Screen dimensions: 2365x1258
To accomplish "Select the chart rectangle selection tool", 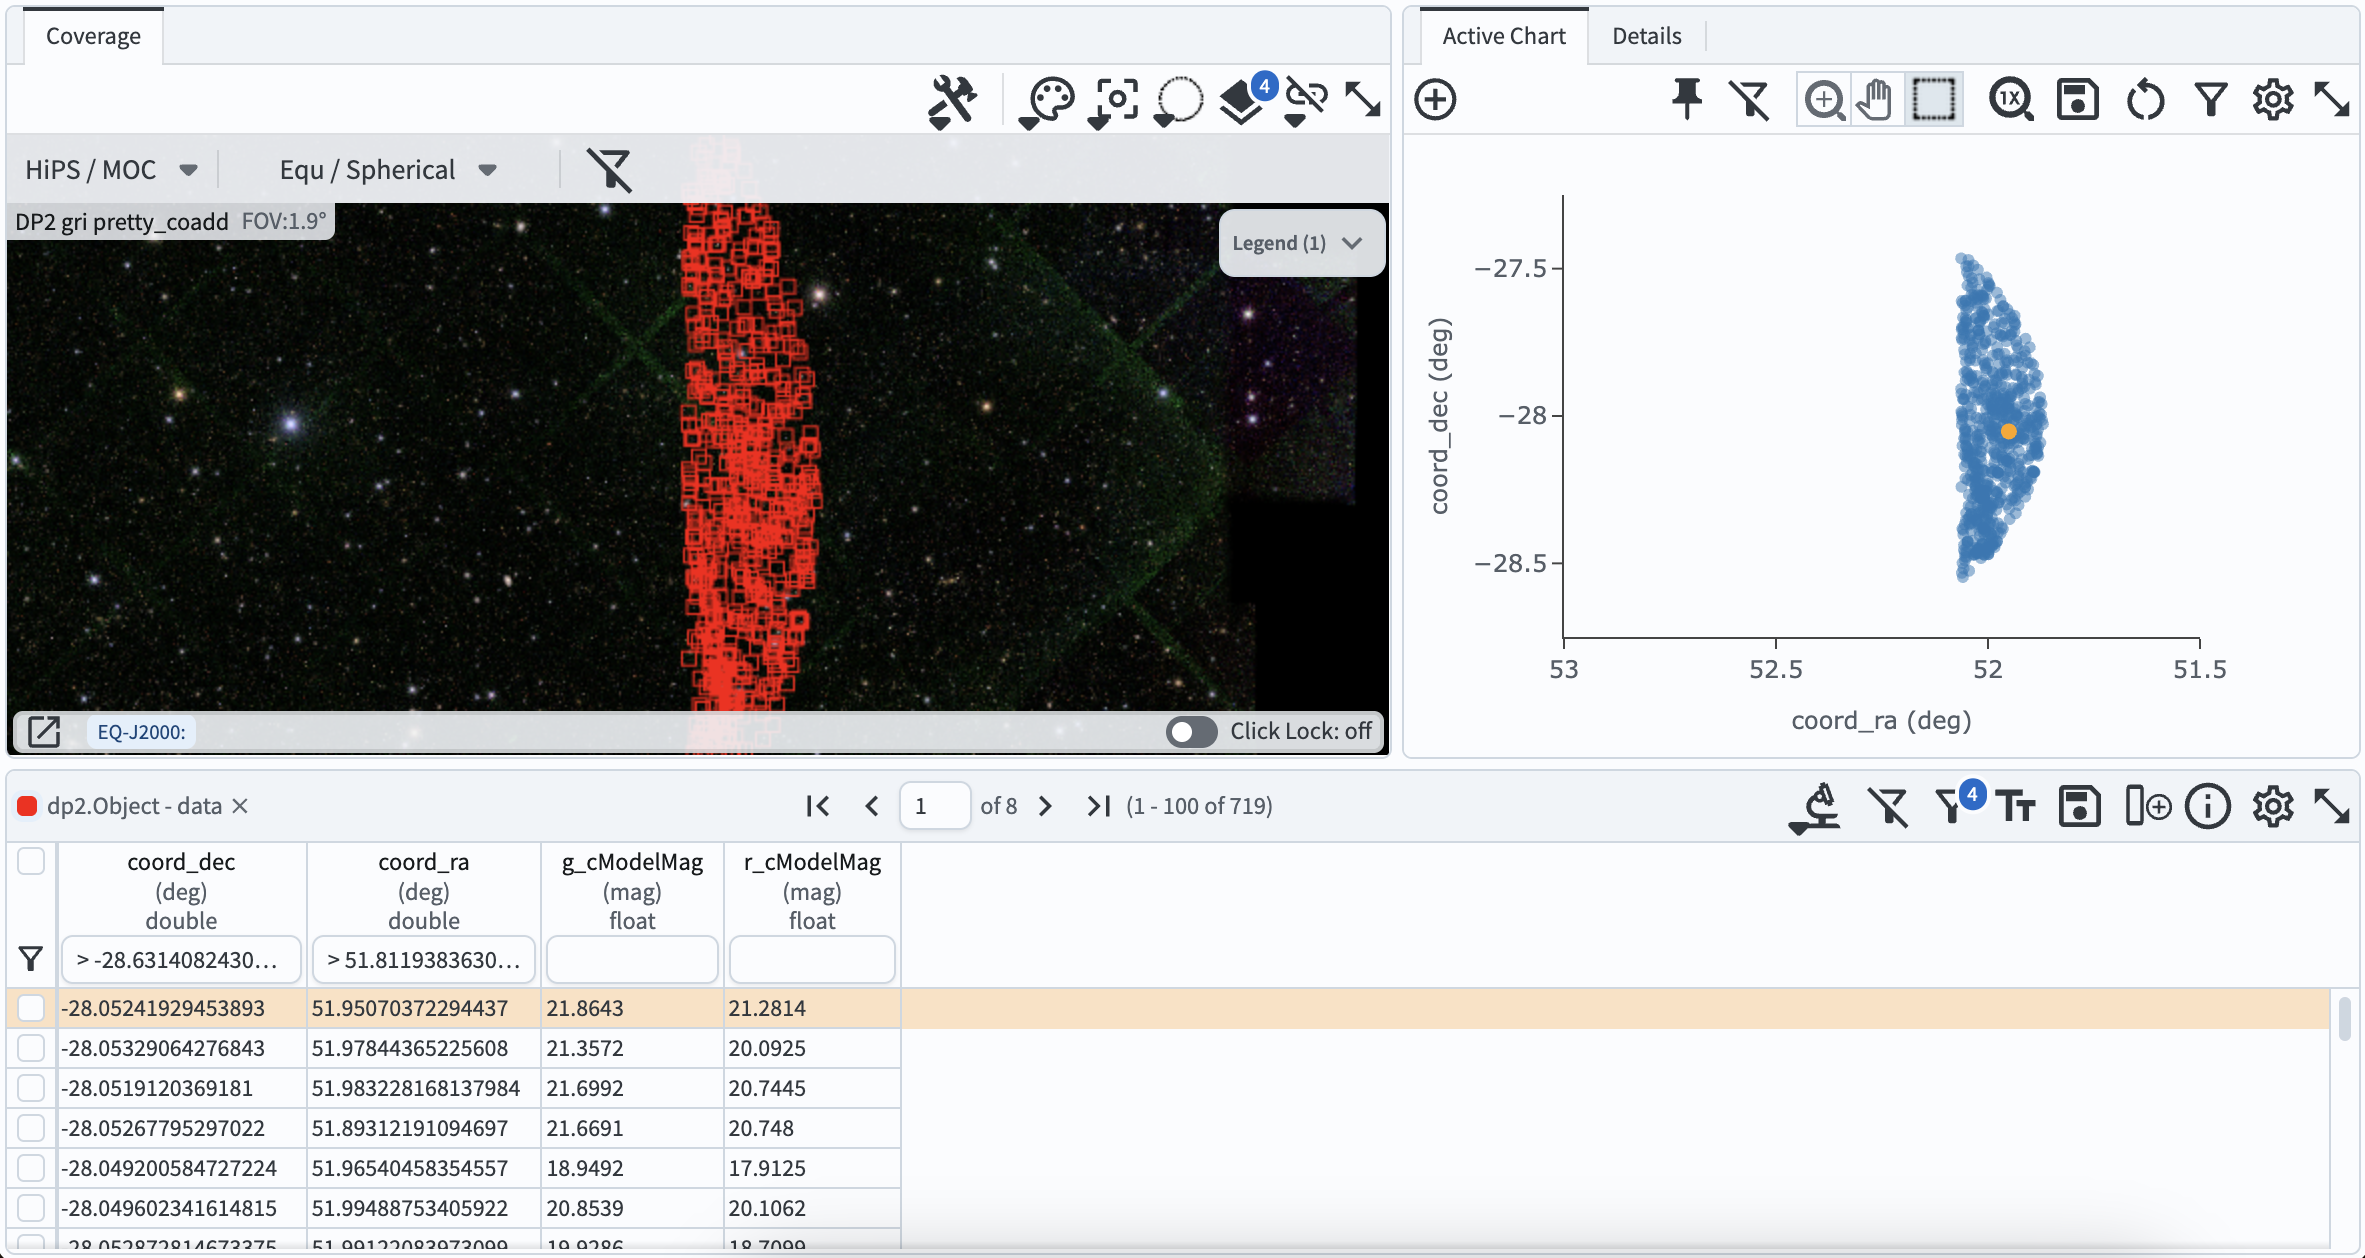I will click(x=1933, y=100).
